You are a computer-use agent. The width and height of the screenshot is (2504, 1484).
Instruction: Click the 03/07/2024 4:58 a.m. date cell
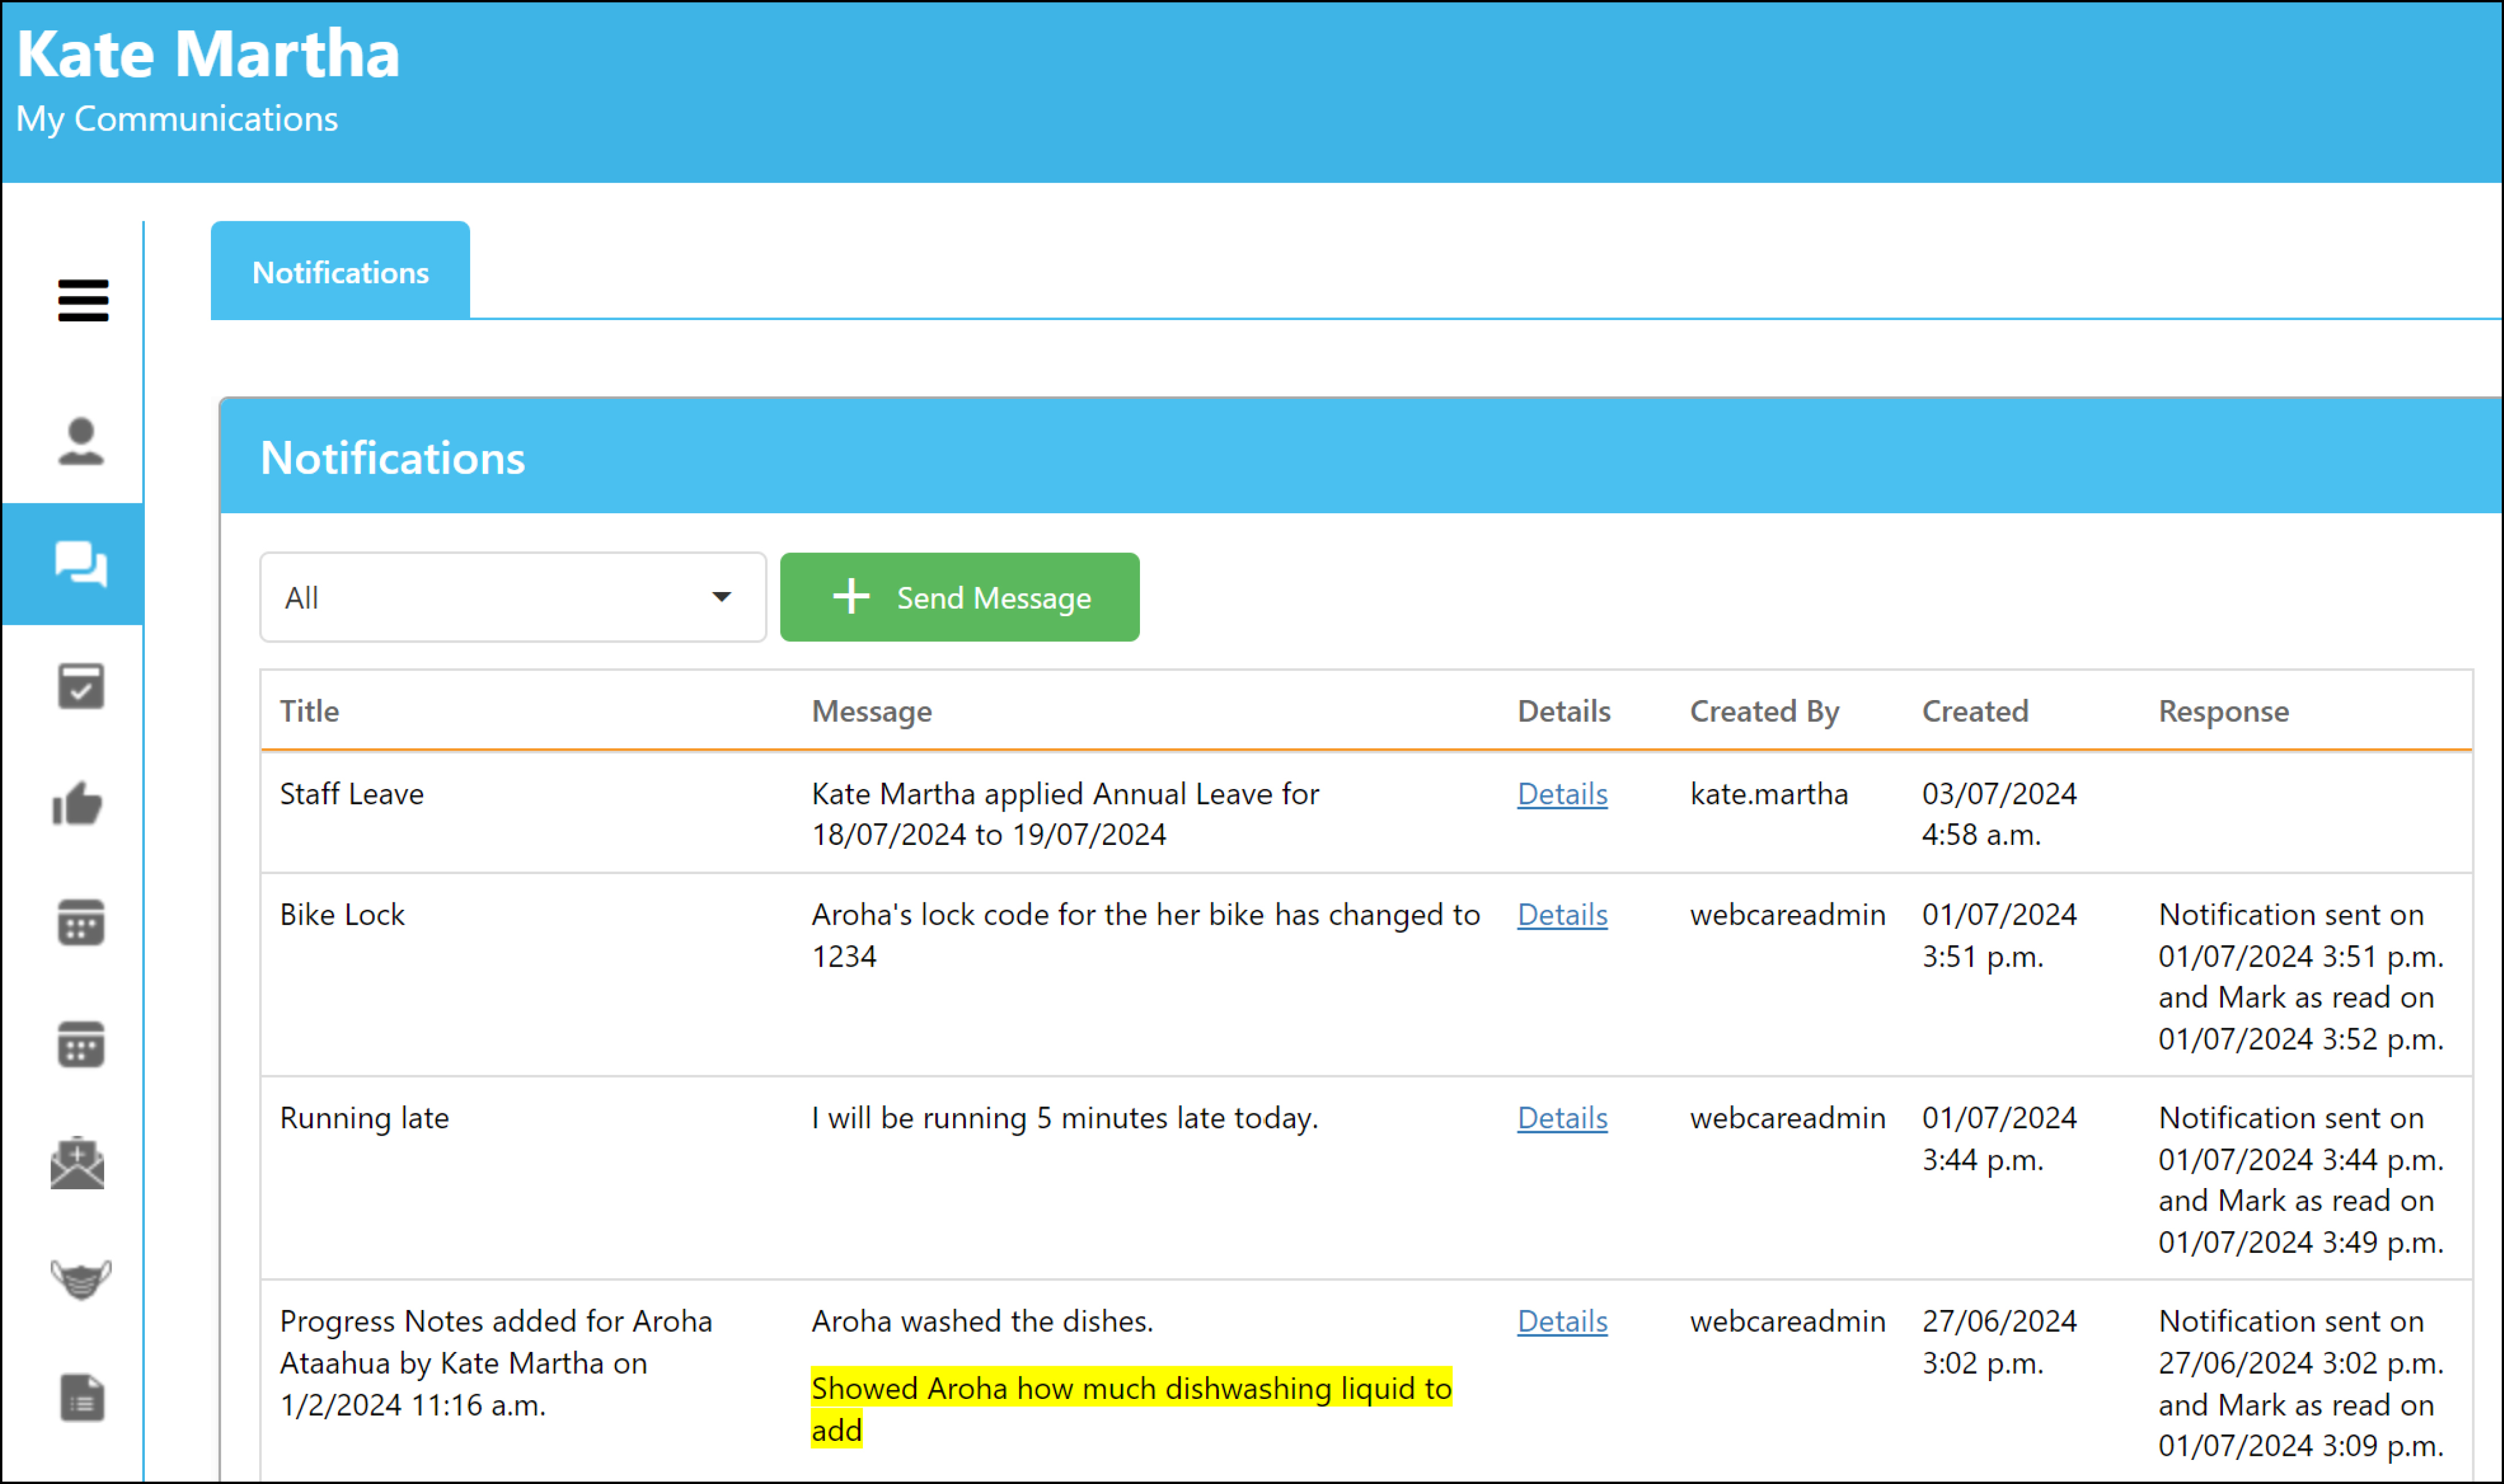[x=1999, y=814]
